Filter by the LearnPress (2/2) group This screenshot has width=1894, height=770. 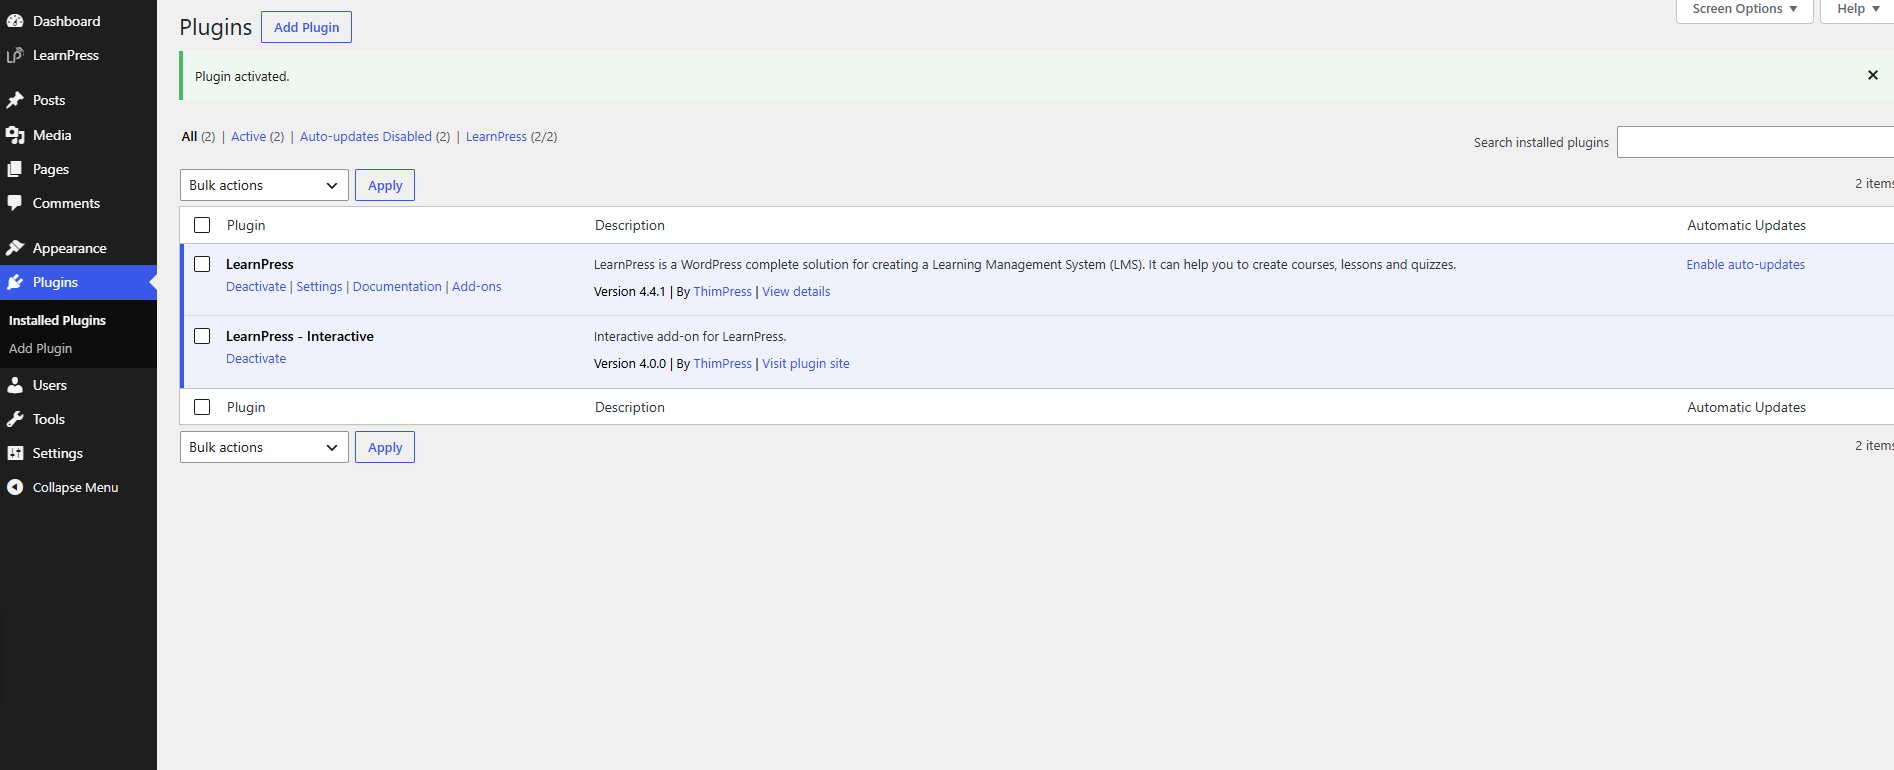click(x=496, y=137)
